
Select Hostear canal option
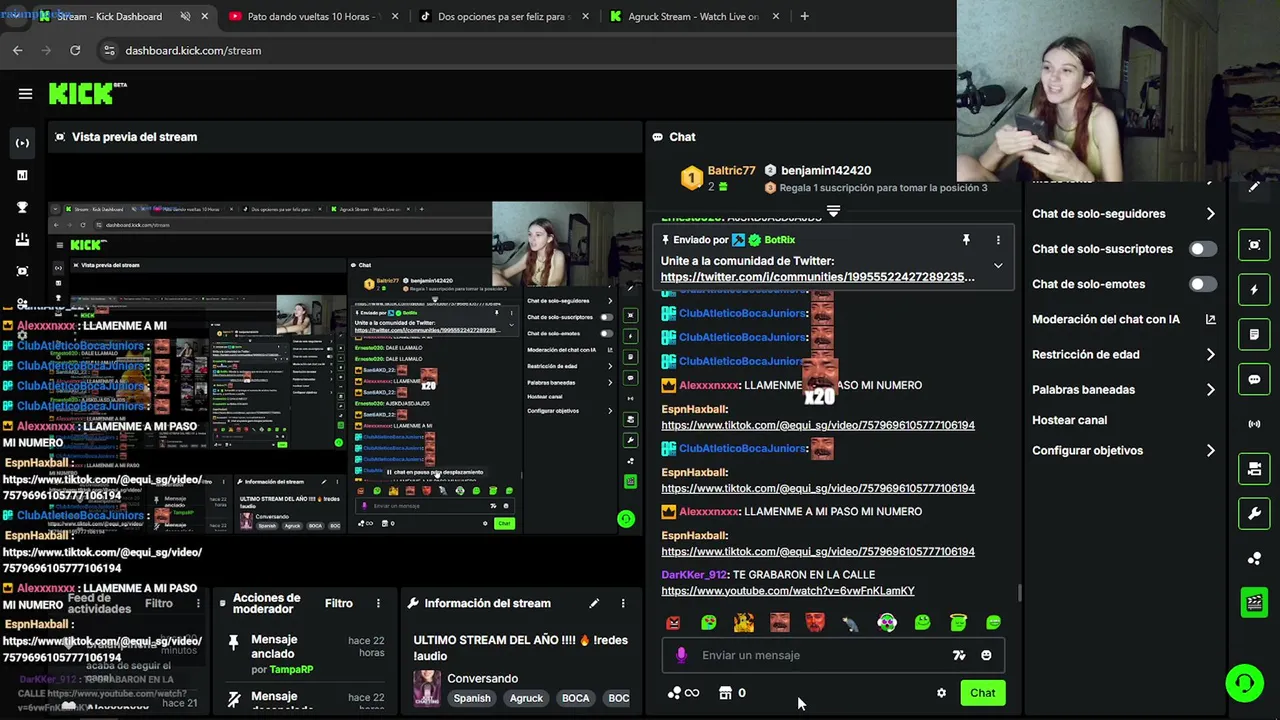click(x=1069, y=420)
